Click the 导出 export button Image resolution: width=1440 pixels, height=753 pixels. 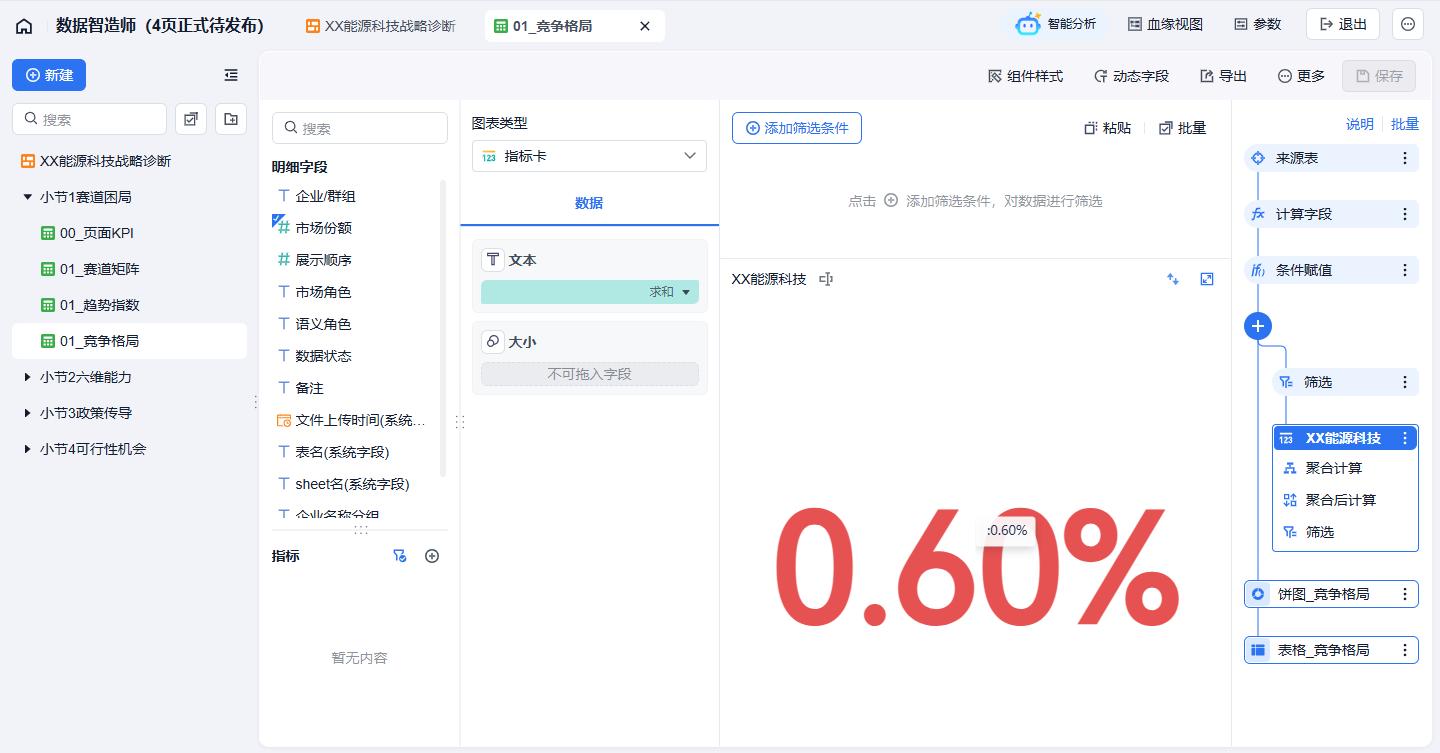[1223, 76]
